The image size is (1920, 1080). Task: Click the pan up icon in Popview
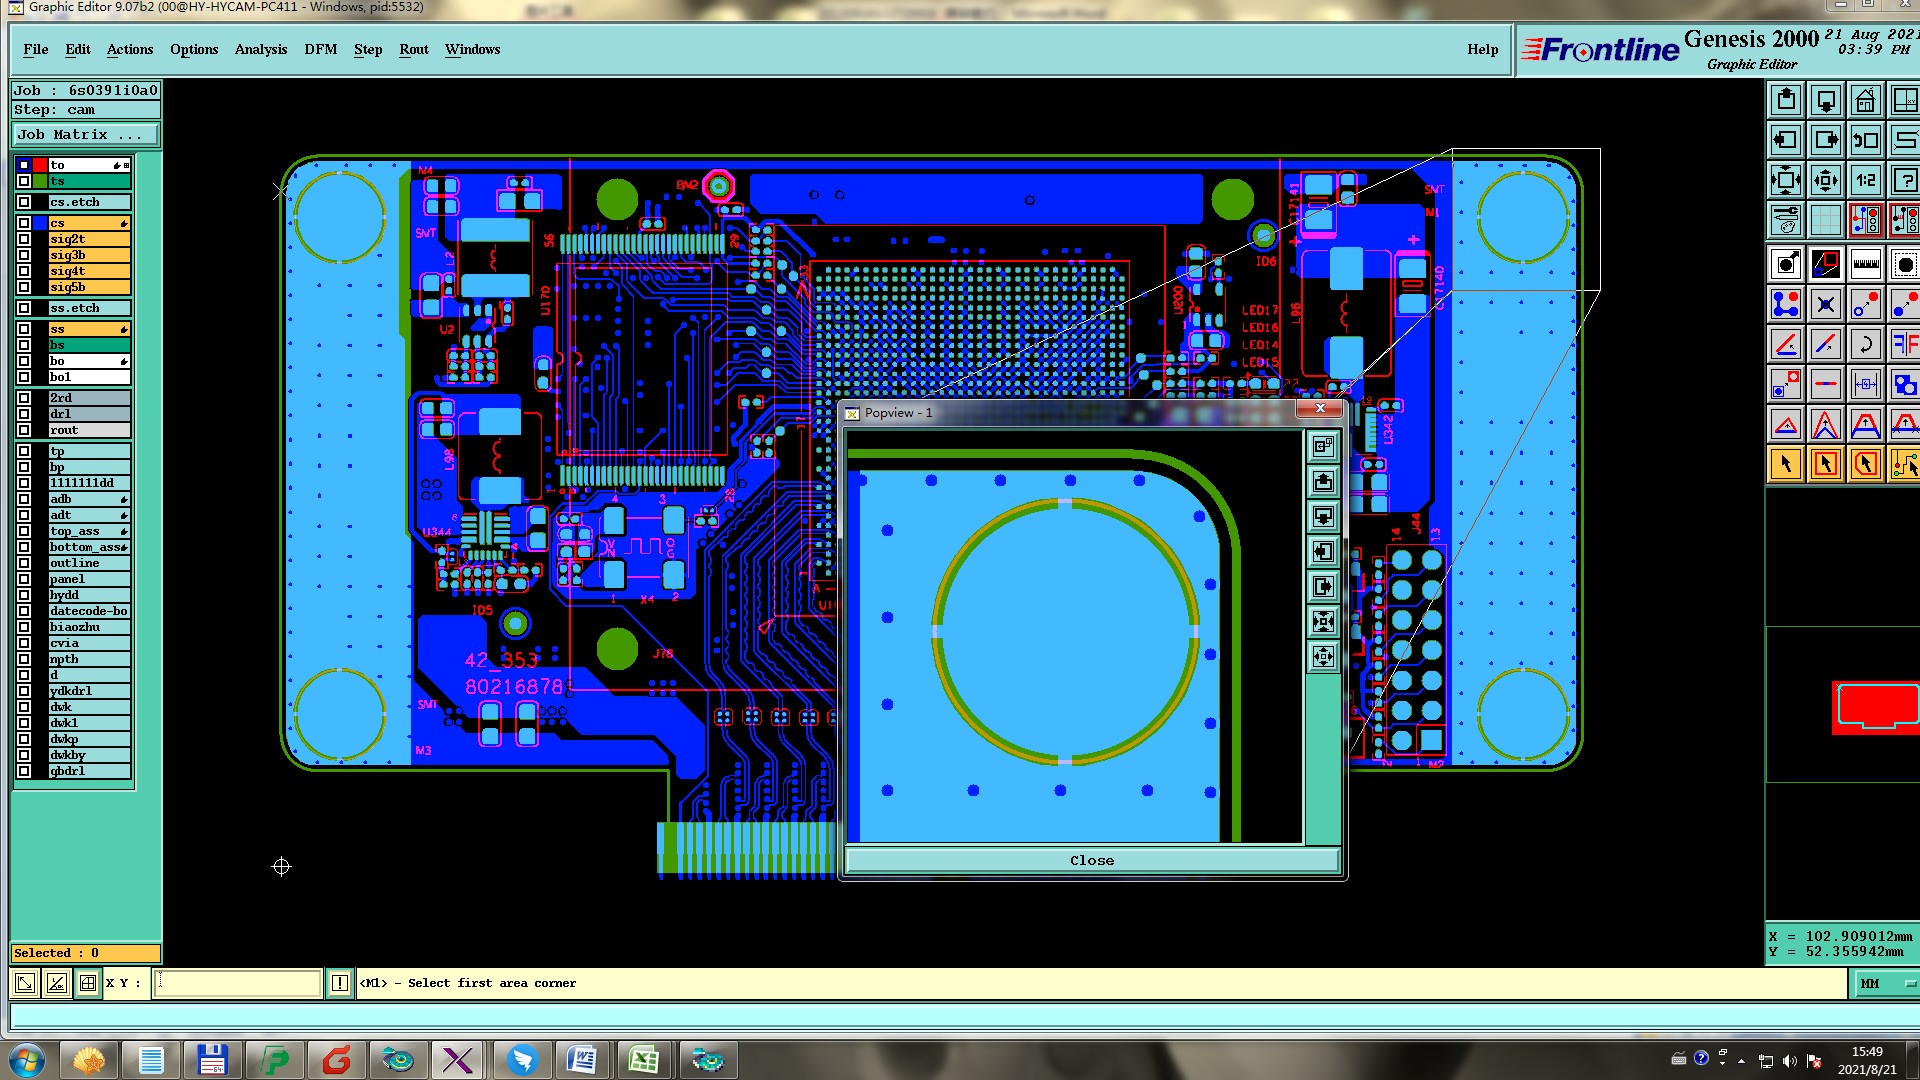click(1323, 482)
